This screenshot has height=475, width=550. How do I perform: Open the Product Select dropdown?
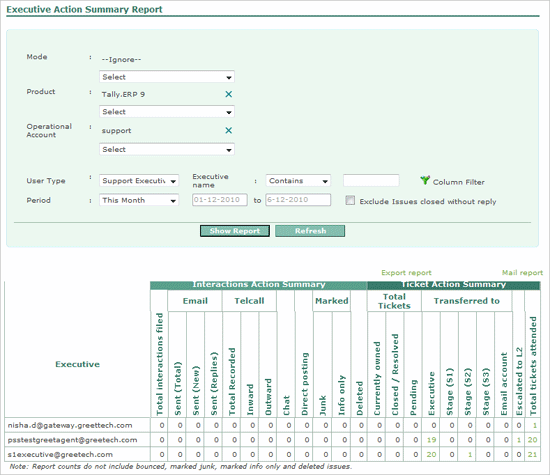pyautogui.click(x=167, y=112)
